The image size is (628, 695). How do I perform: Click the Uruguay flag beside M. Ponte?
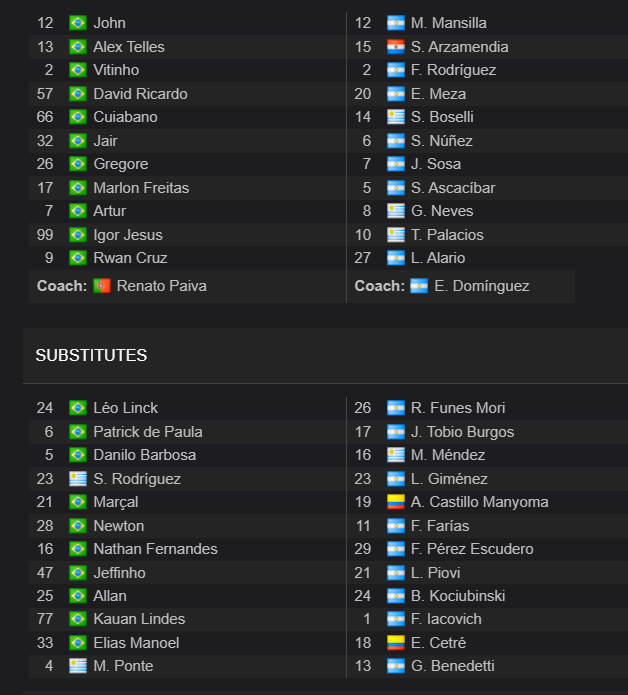pyautogui.click(x=78, y=666)
